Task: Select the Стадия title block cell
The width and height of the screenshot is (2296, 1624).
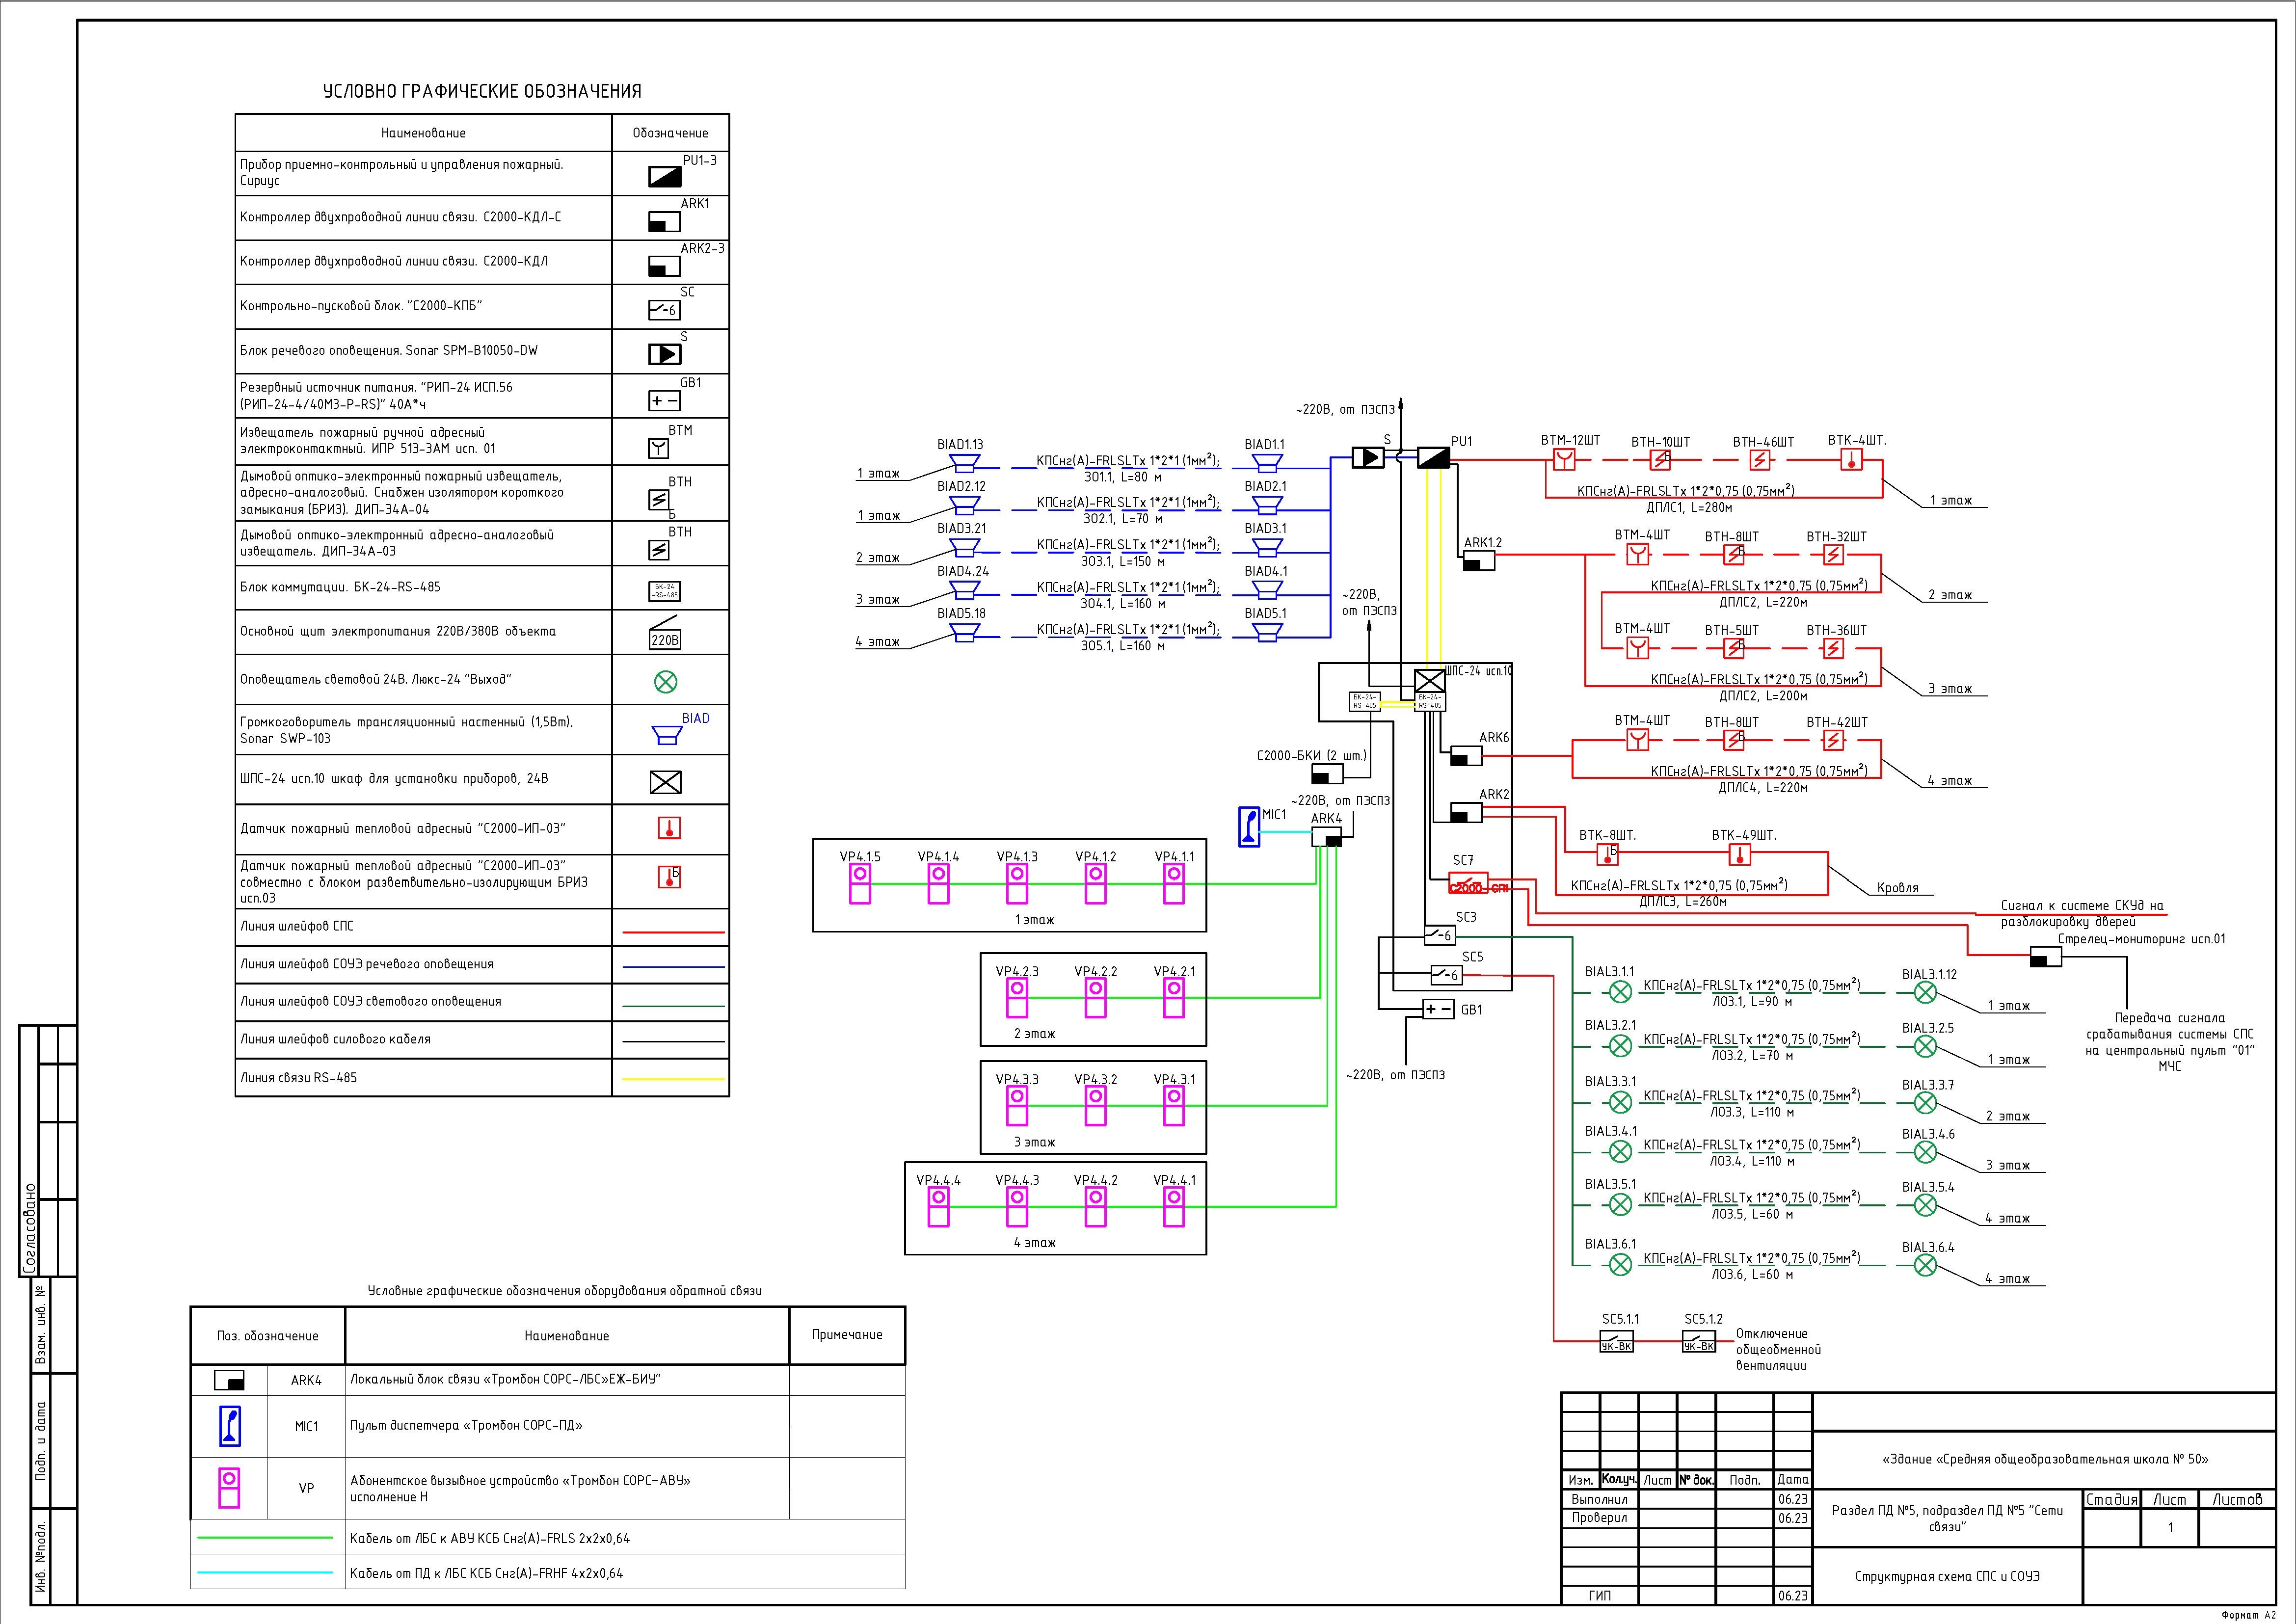Action: point(2112,1499)
